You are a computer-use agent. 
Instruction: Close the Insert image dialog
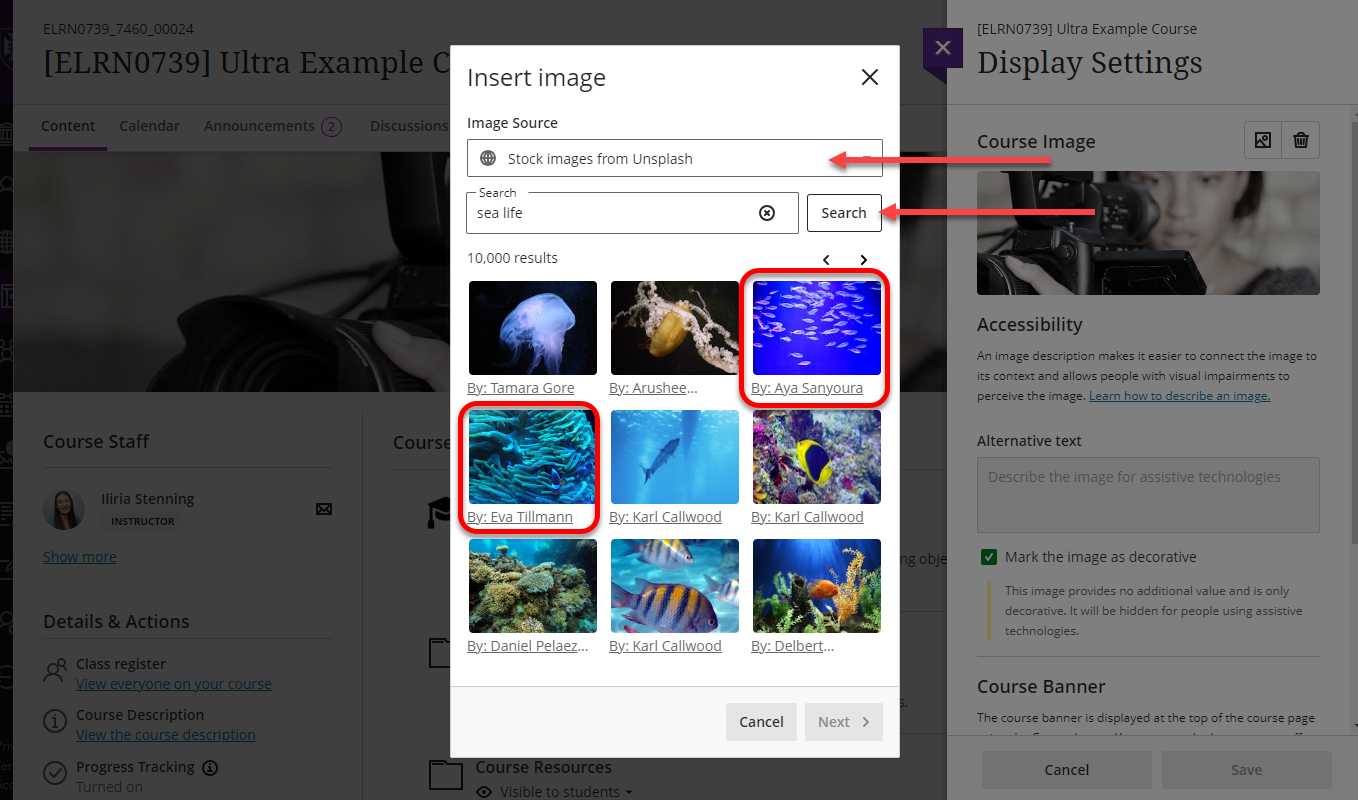(x=870, y=77)
